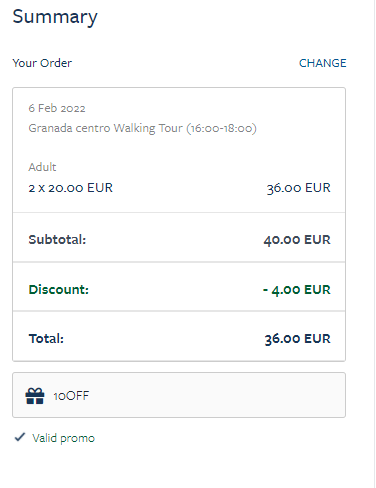Click the green Discount label
The image size is (376, 488).
coord(59,290)
